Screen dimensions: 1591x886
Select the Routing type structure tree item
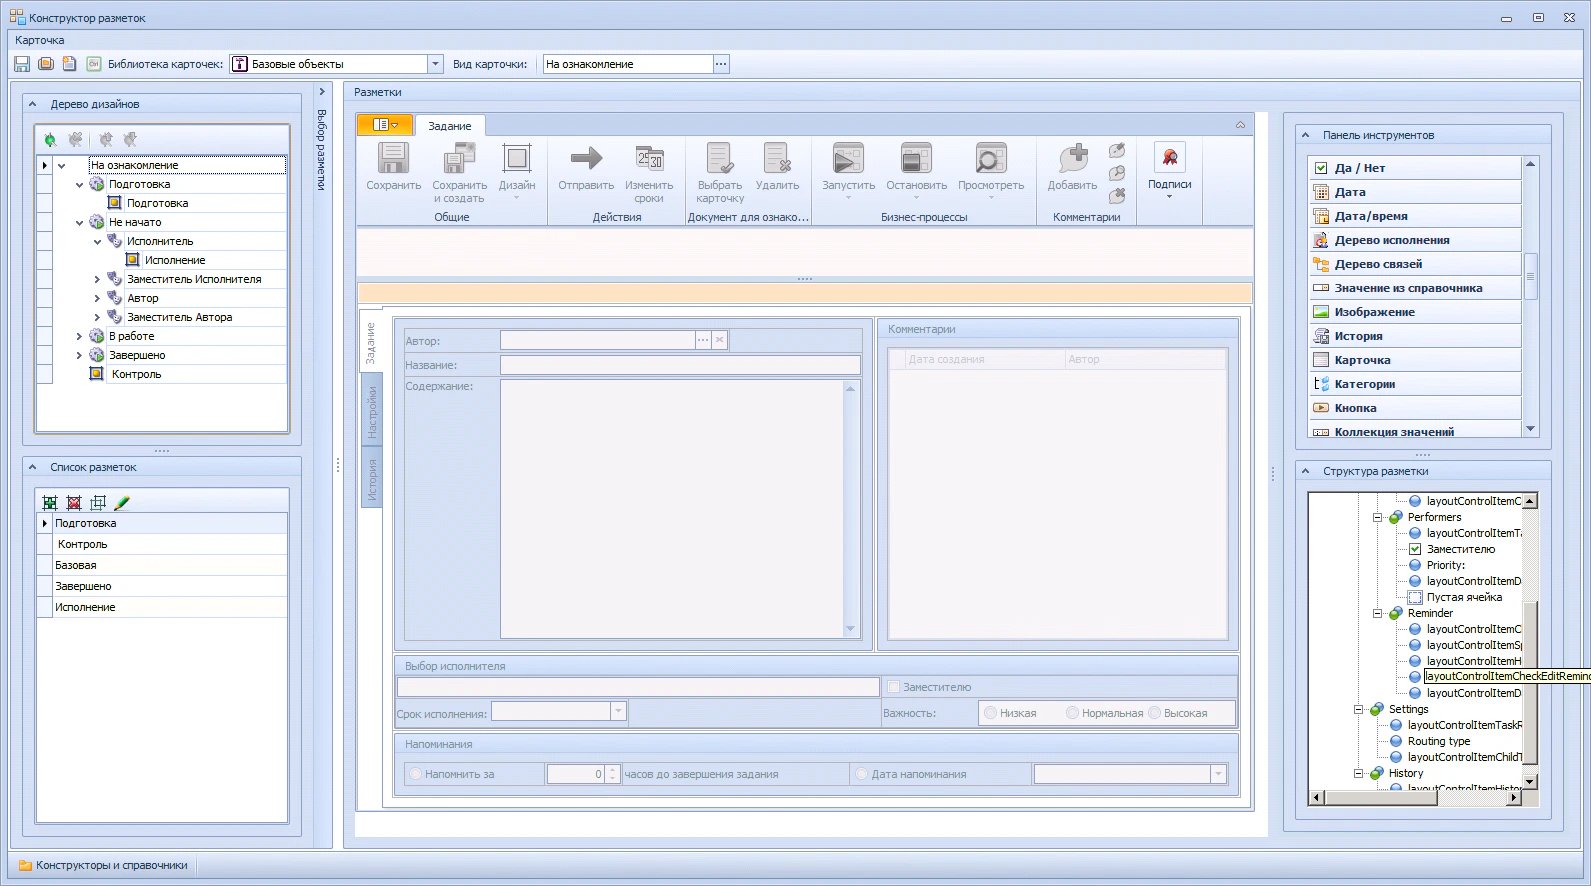[x=1439, y=741]
